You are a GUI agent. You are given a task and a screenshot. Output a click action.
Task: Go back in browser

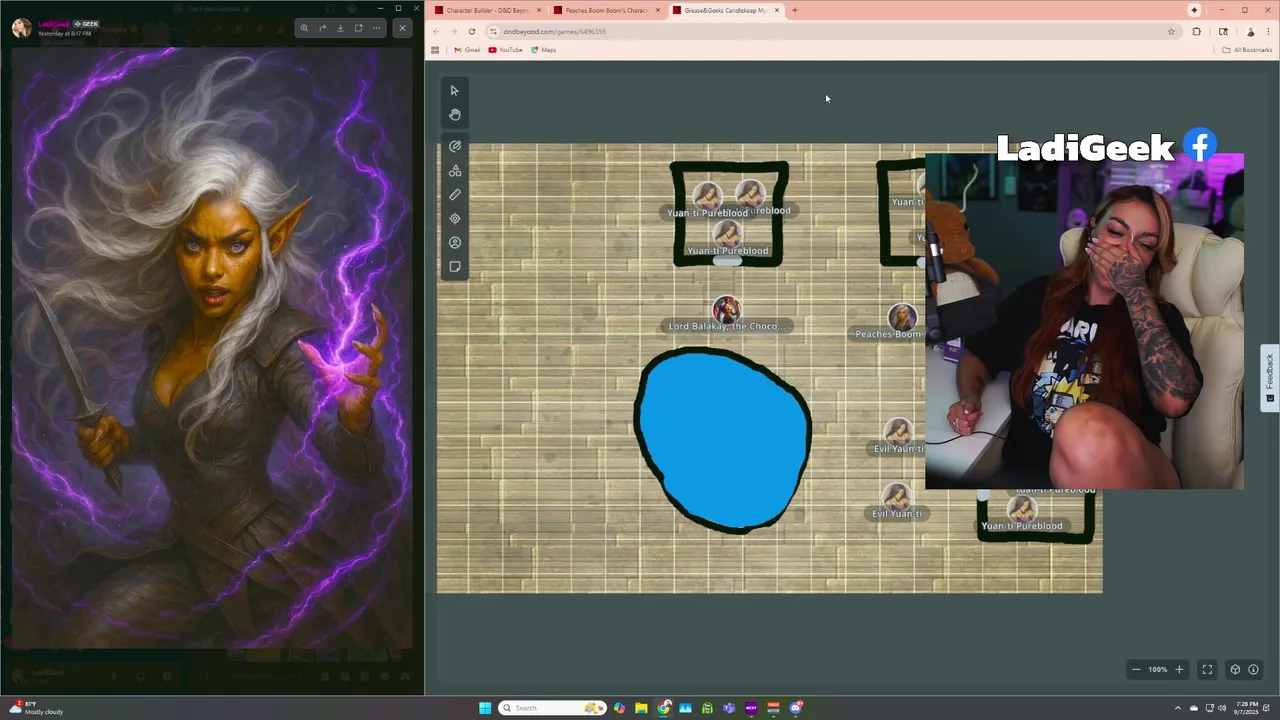click(436, 31)
